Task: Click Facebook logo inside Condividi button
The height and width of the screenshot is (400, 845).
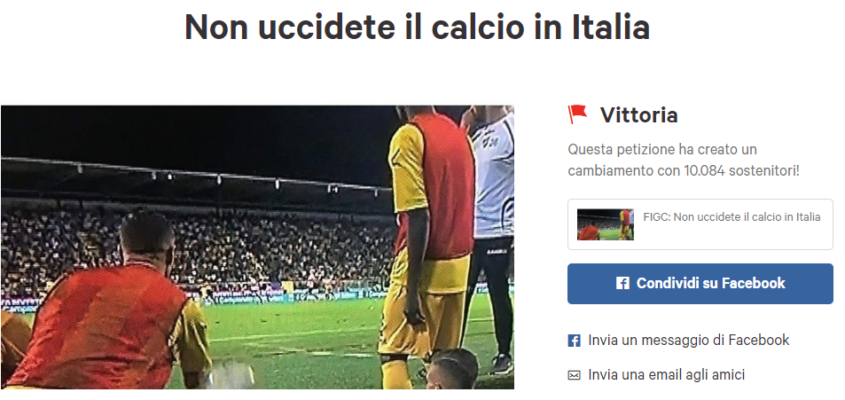Action: coord(622,284)
